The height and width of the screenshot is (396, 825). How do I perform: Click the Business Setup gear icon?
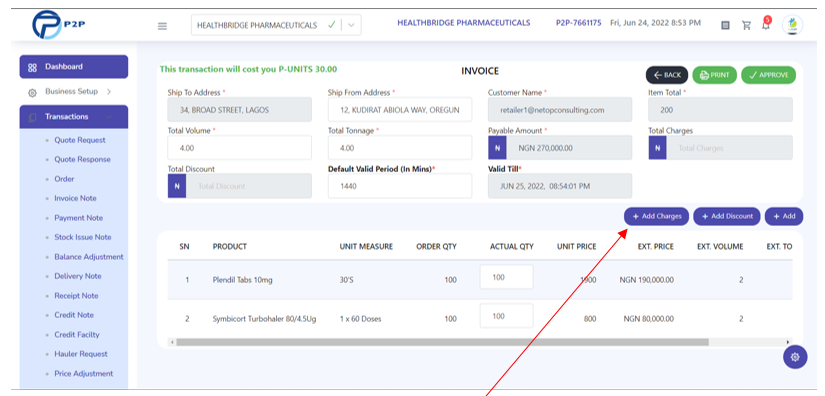pos(32,93)
